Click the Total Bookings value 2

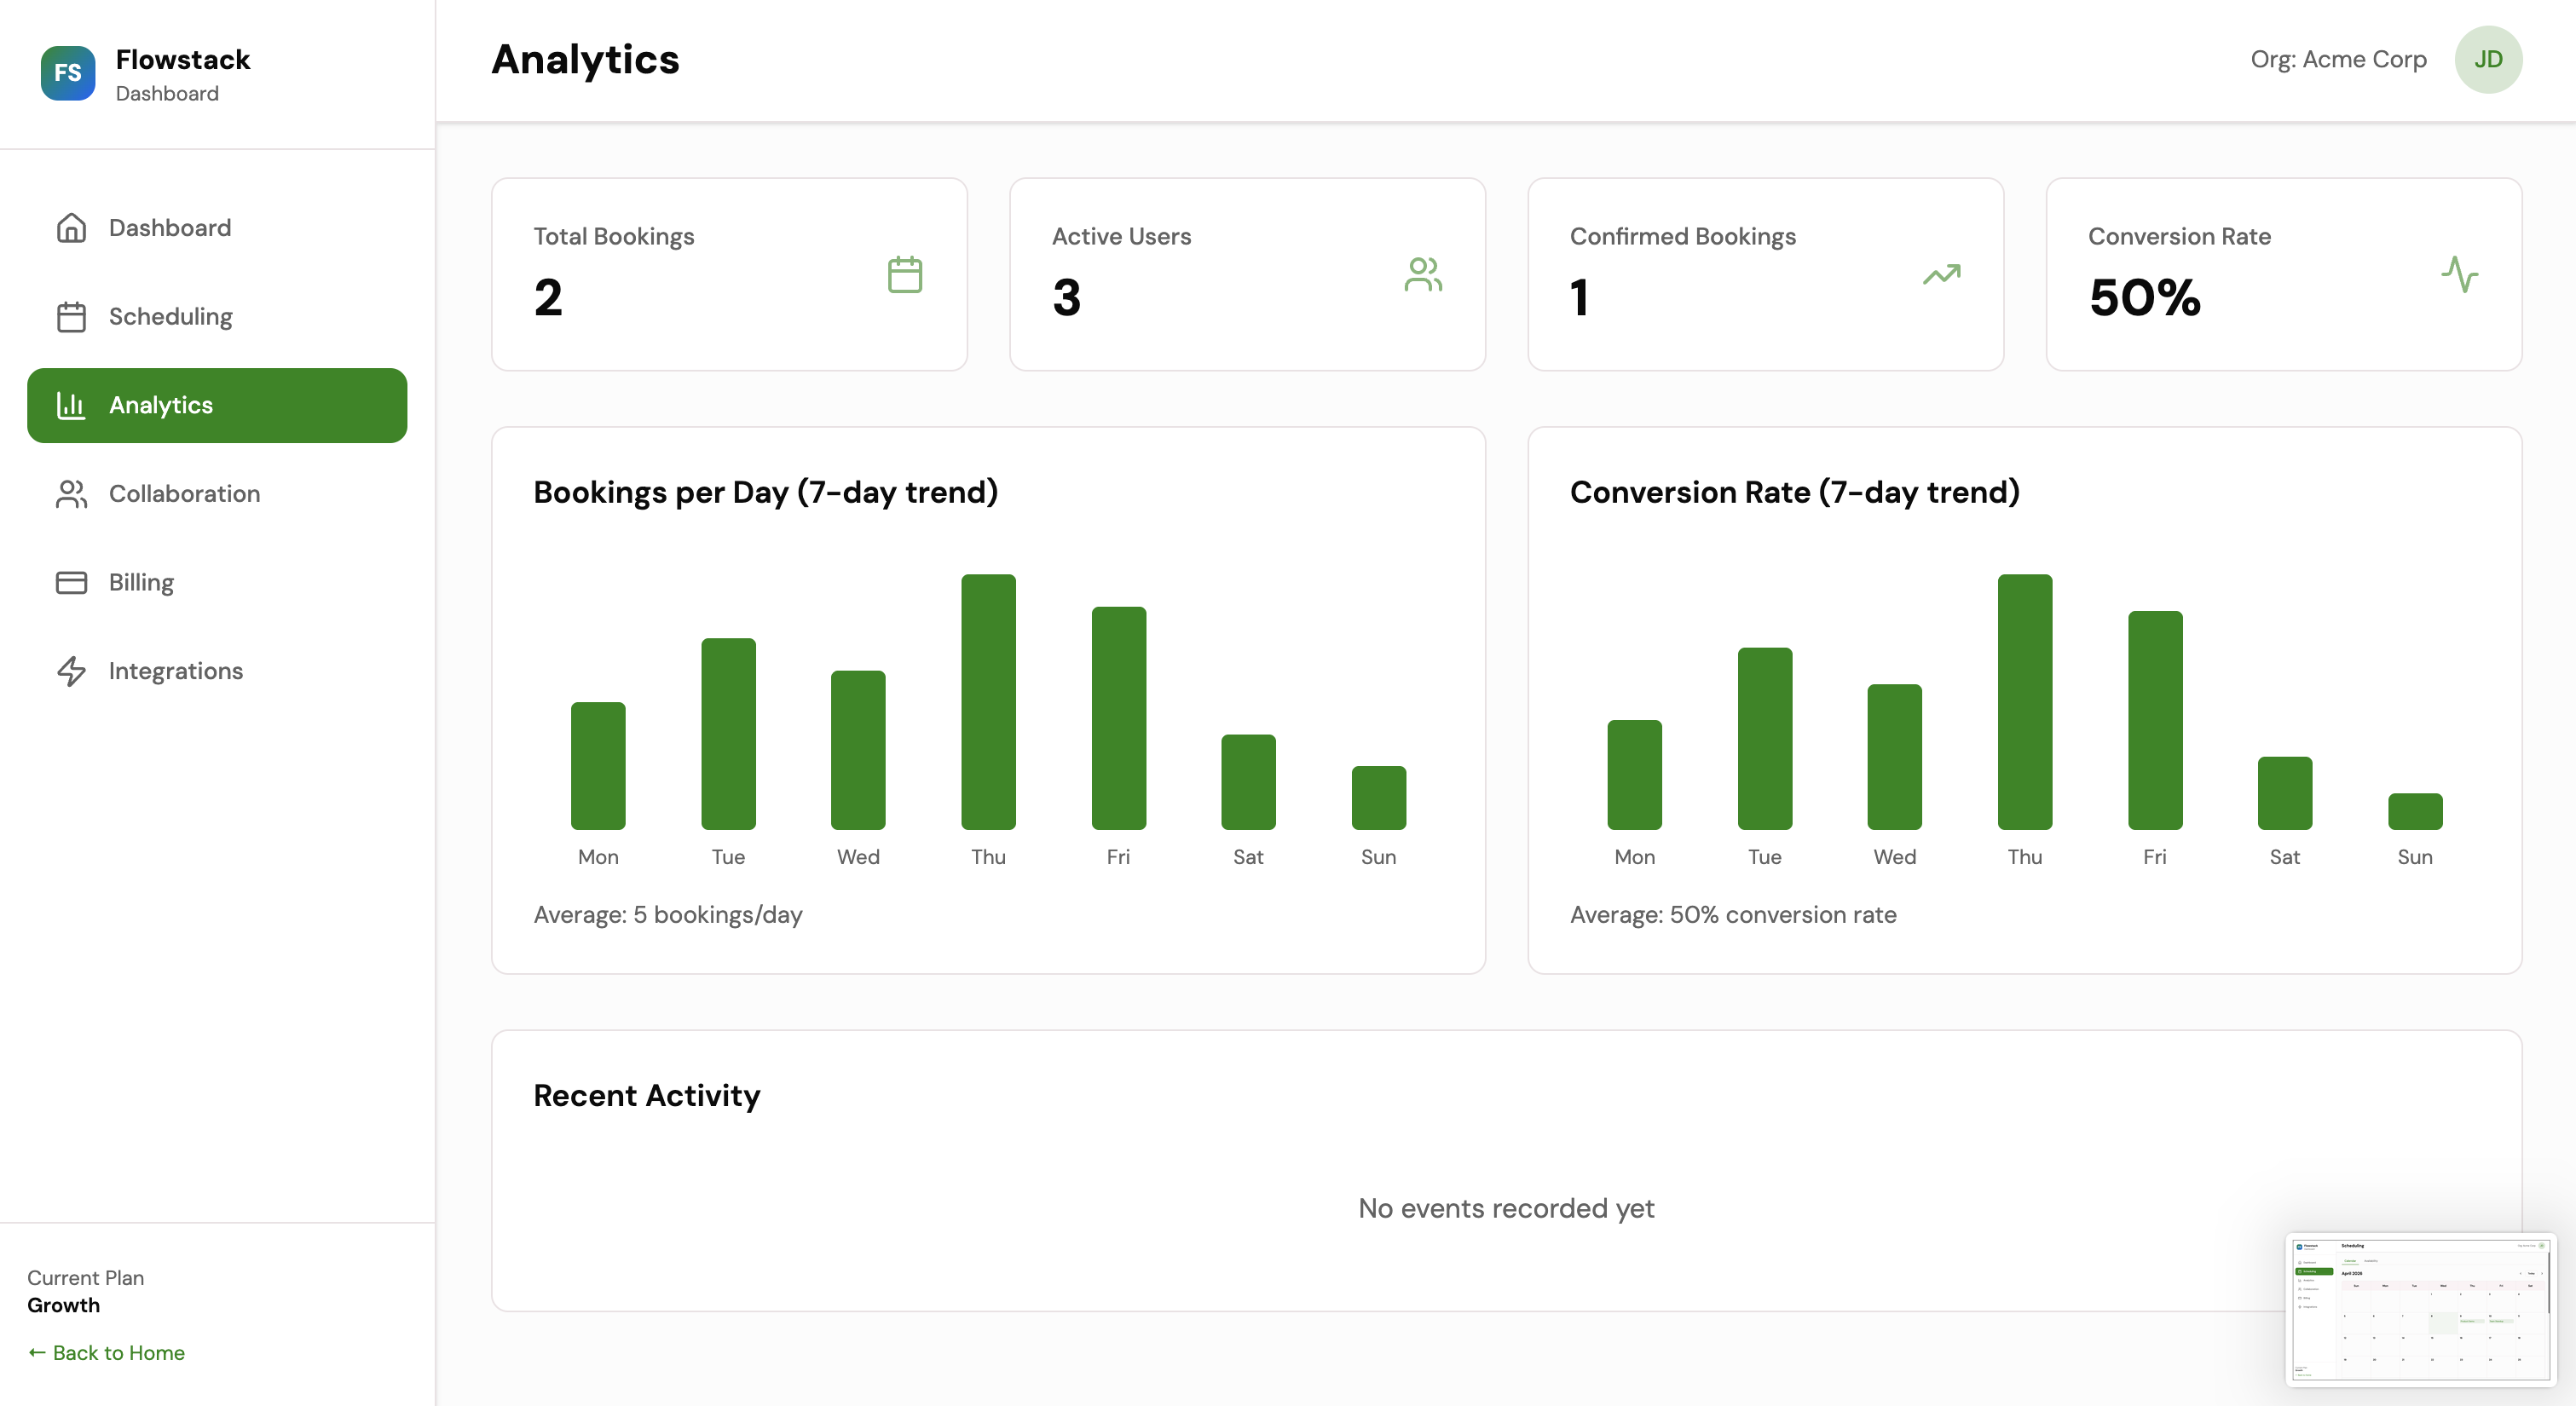click(x=548, y=297)
